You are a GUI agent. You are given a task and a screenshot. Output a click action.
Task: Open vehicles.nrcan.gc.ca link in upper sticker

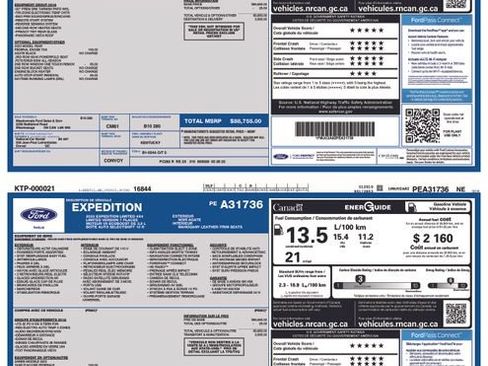point(310,8)
